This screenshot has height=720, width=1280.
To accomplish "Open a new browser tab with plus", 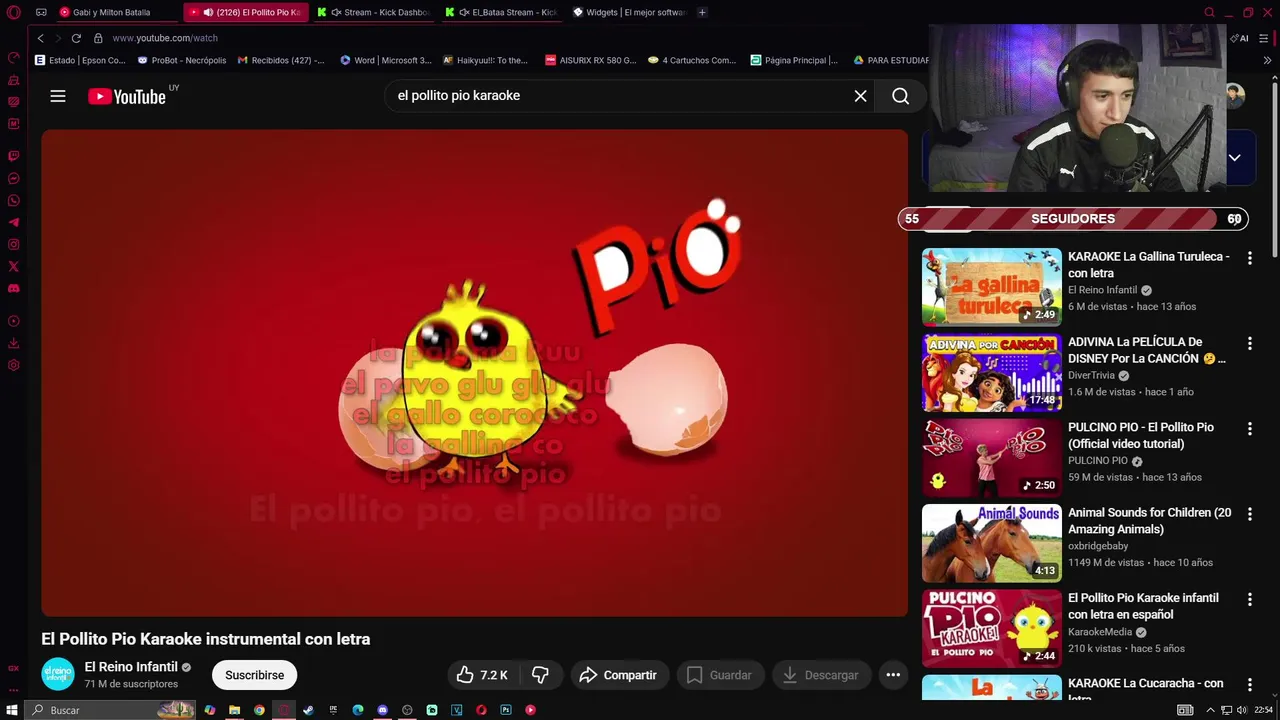I will click(x=702, y=12).
